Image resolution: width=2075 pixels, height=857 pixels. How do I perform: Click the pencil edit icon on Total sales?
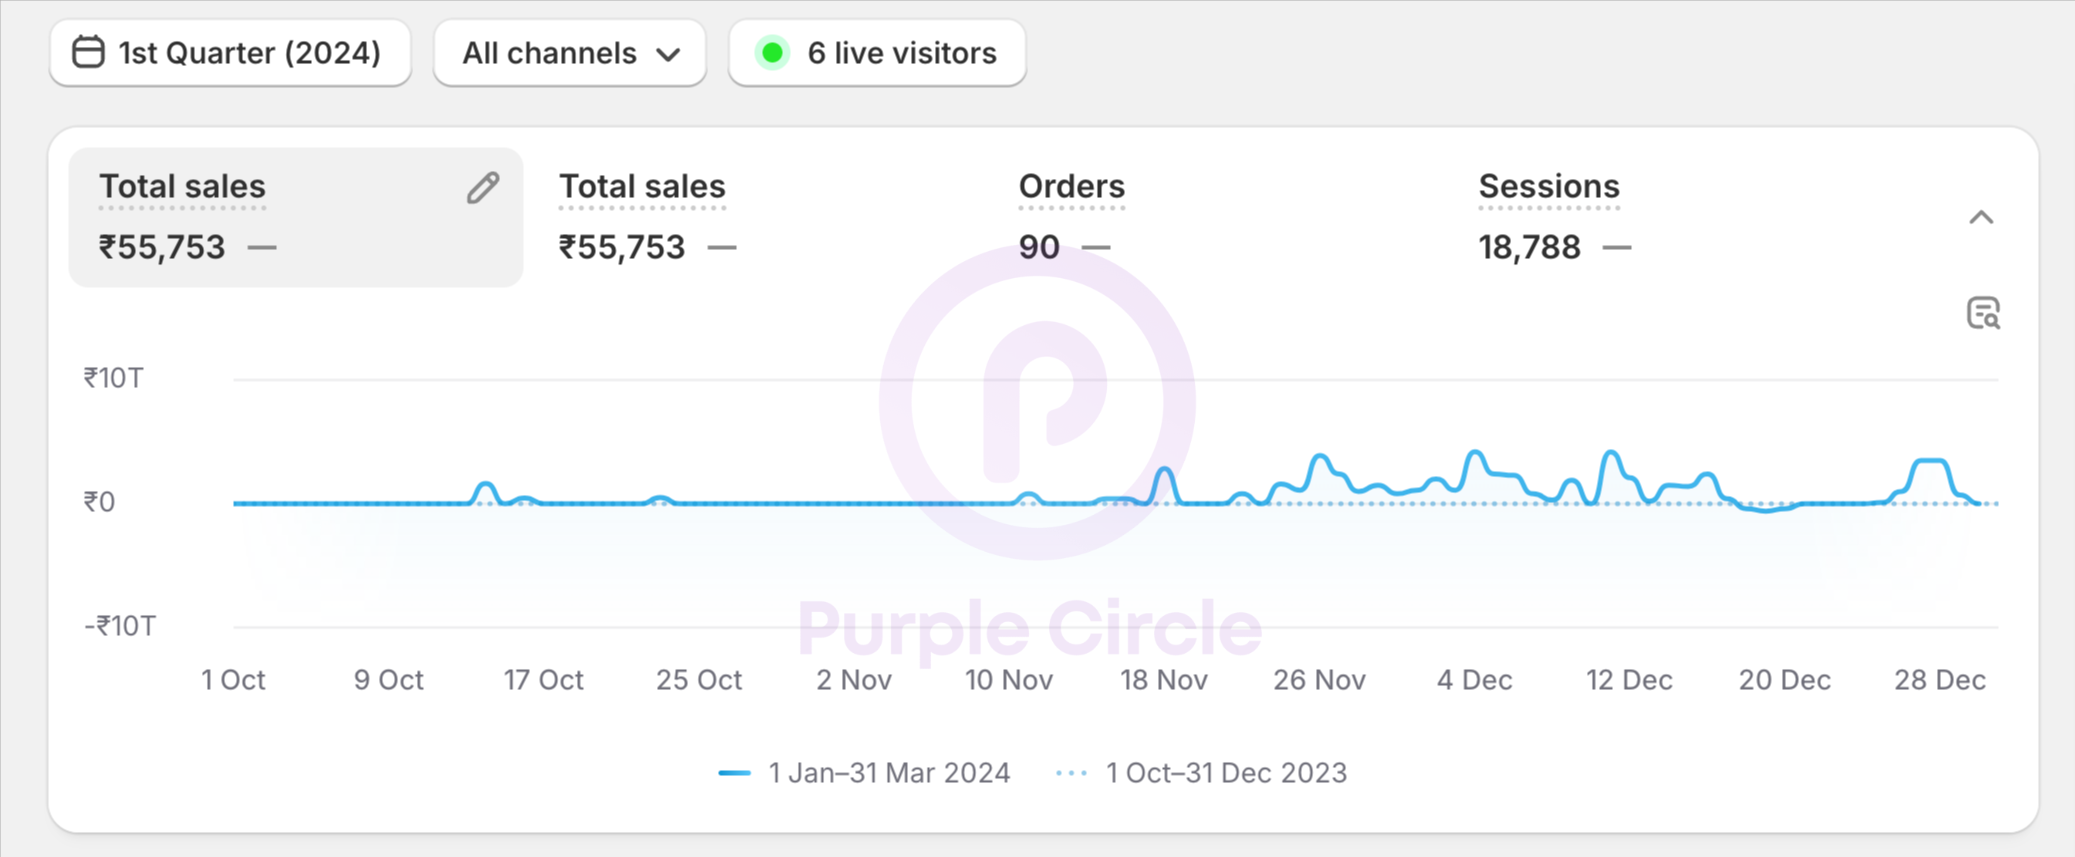[x=483, y=188]
